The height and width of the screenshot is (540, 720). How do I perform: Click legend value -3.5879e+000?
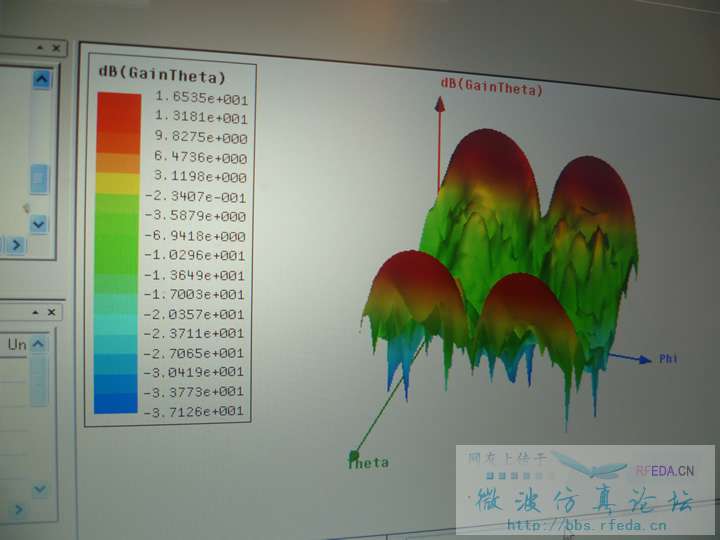(x=196, y=216)
